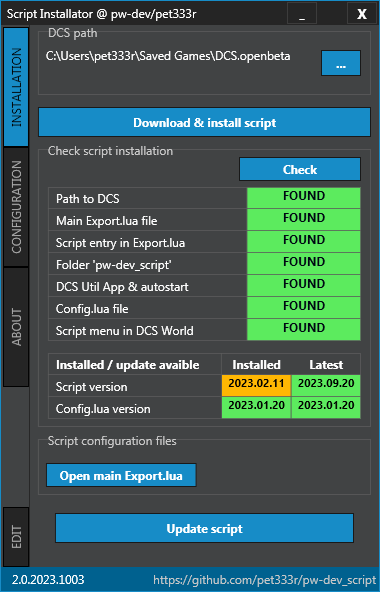Select the 'DCS Util App & autostart' row label
Screen dimensions: 380x592
122,287
